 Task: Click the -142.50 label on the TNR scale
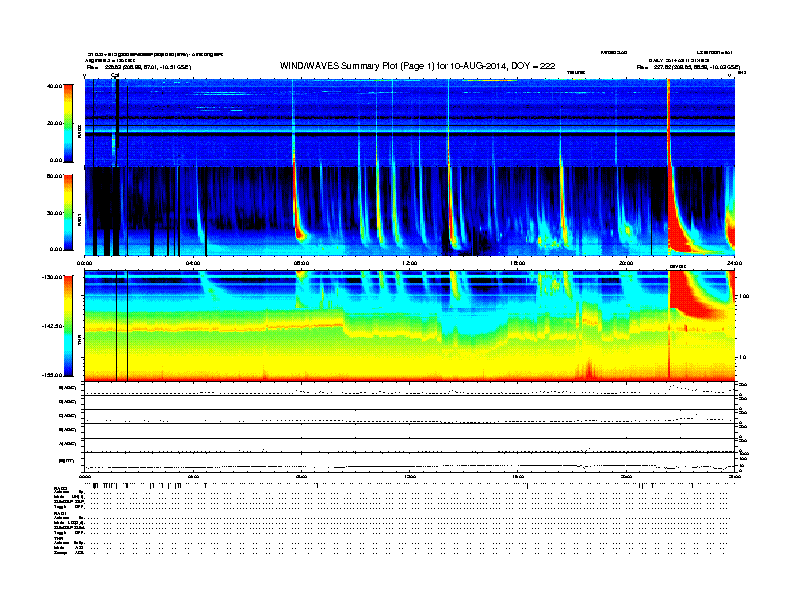point(52,326)
